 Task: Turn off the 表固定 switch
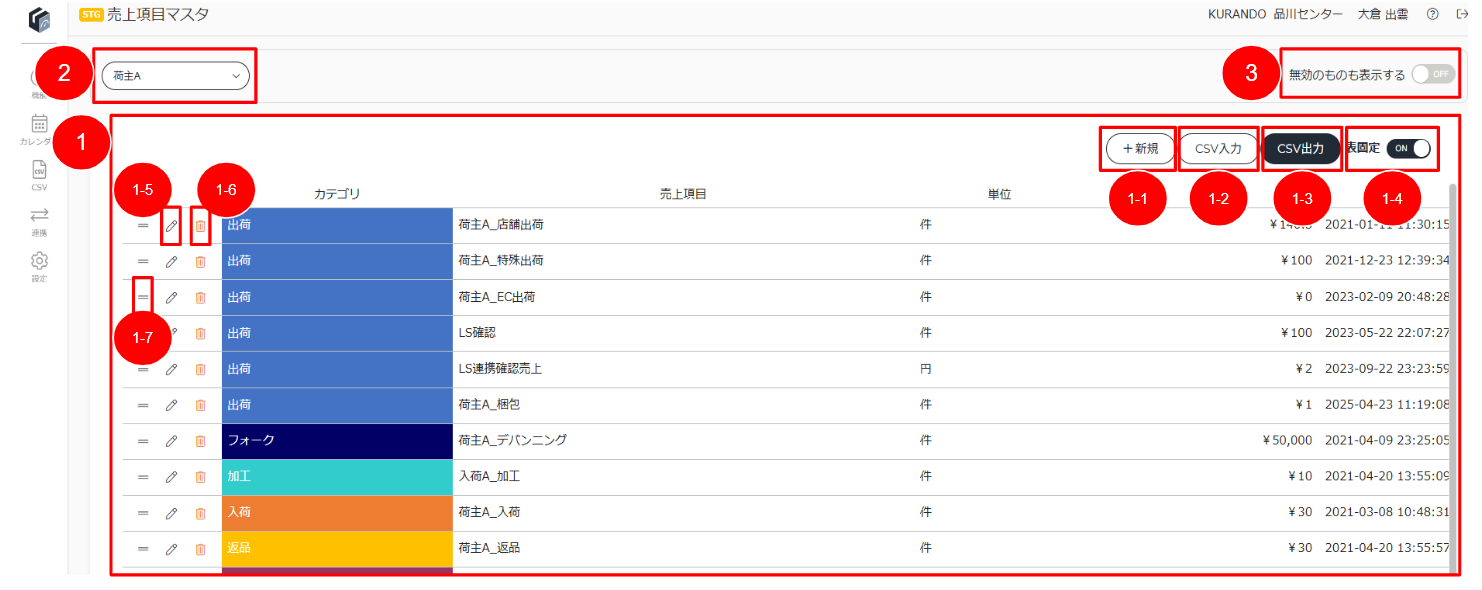pyautogui.click(x=1409, y=148)
